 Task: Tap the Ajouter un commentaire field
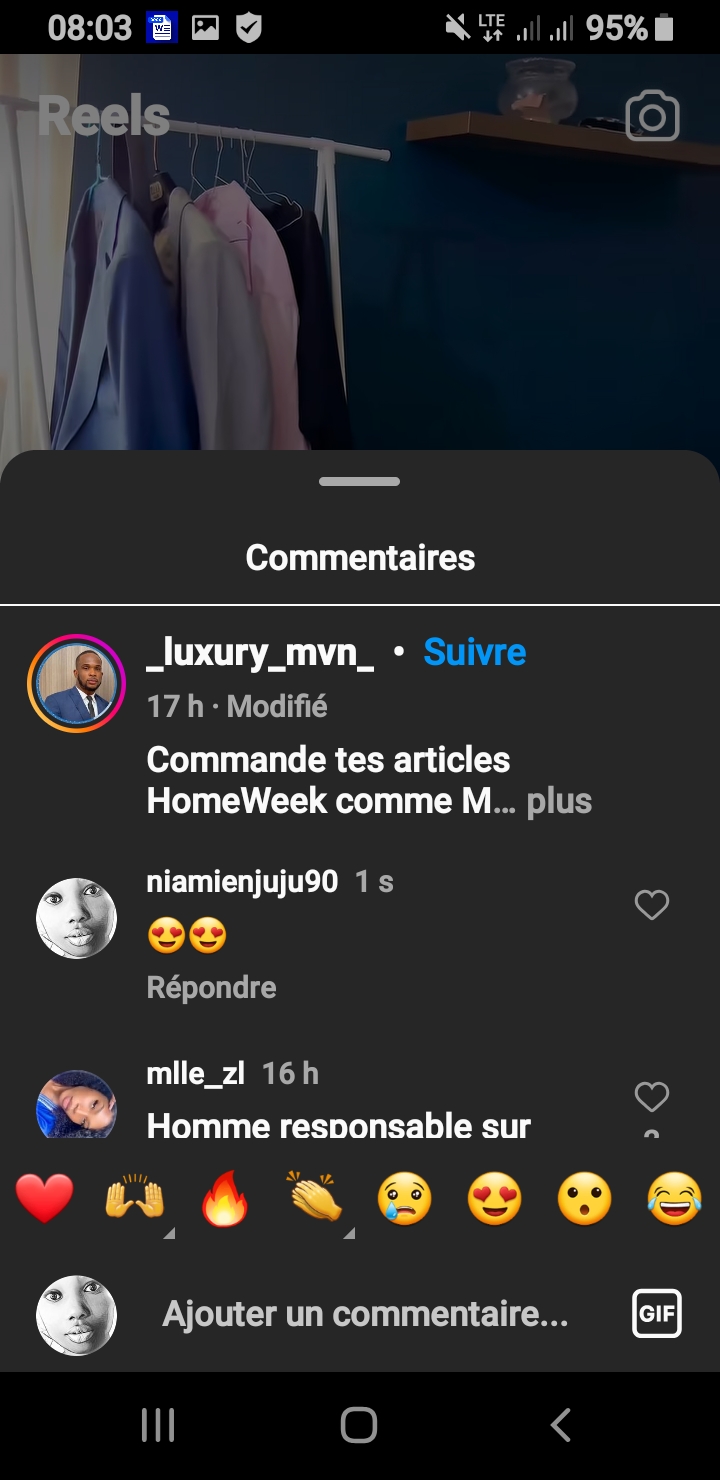[365, 1314]
